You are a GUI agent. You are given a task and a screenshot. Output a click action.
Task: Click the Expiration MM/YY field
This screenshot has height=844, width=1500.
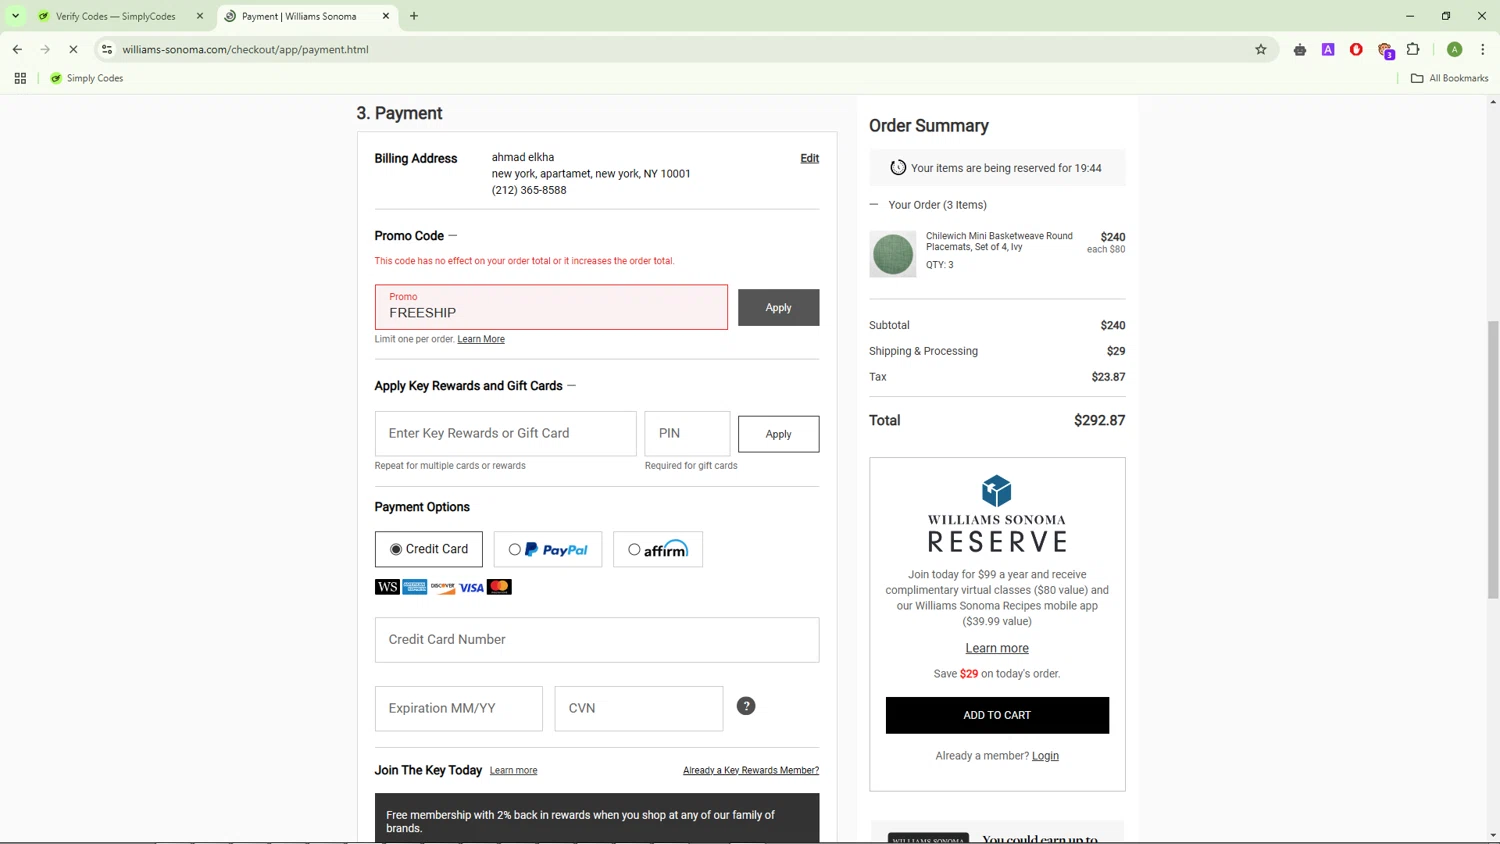(459, 708)
